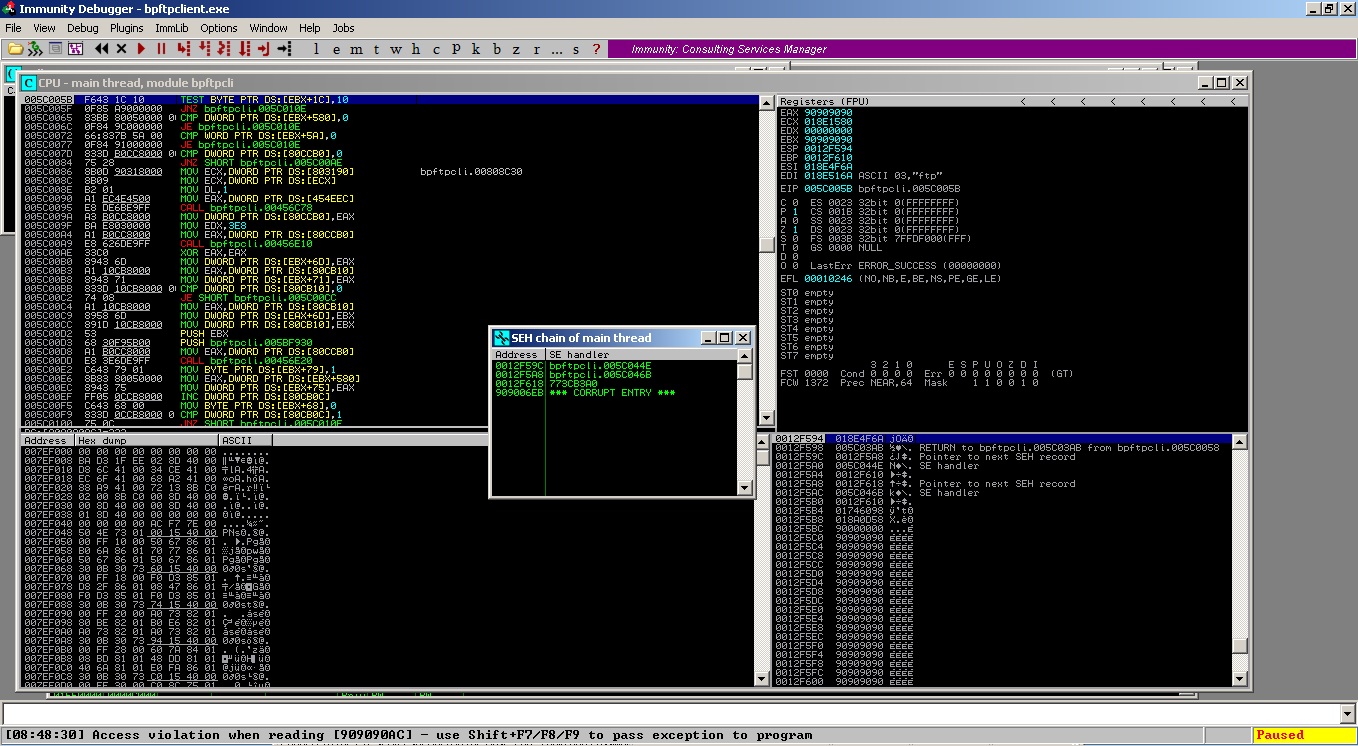
Task: Select SEH entry 0012F59C bpftpcli.005C044E
Action: [x=614, y=366]
